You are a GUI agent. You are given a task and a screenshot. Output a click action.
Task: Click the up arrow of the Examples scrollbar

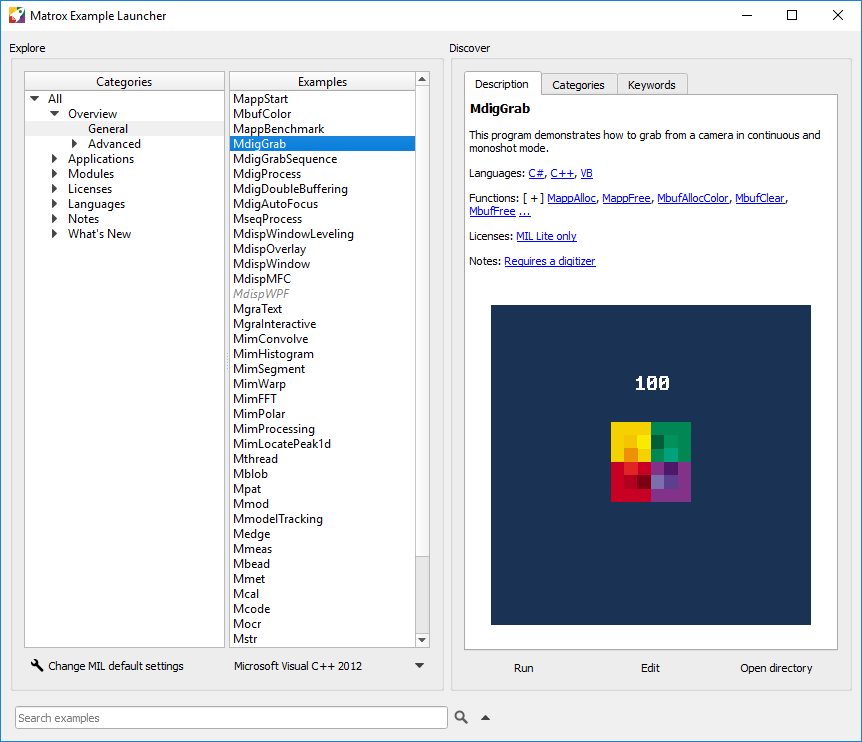click(421, 80)
